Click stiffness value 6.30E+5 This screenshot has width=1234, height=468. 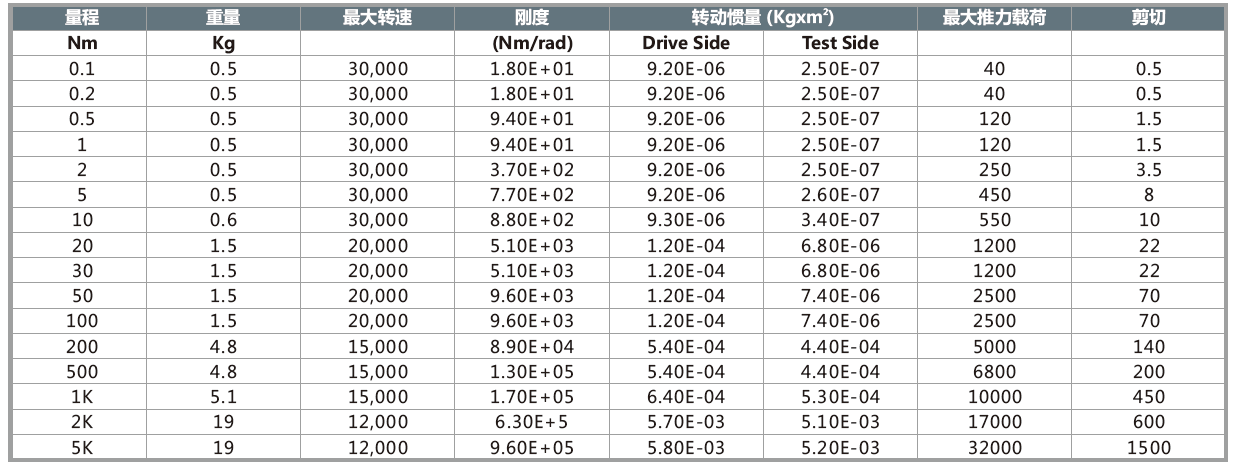[x=531, y=423]
